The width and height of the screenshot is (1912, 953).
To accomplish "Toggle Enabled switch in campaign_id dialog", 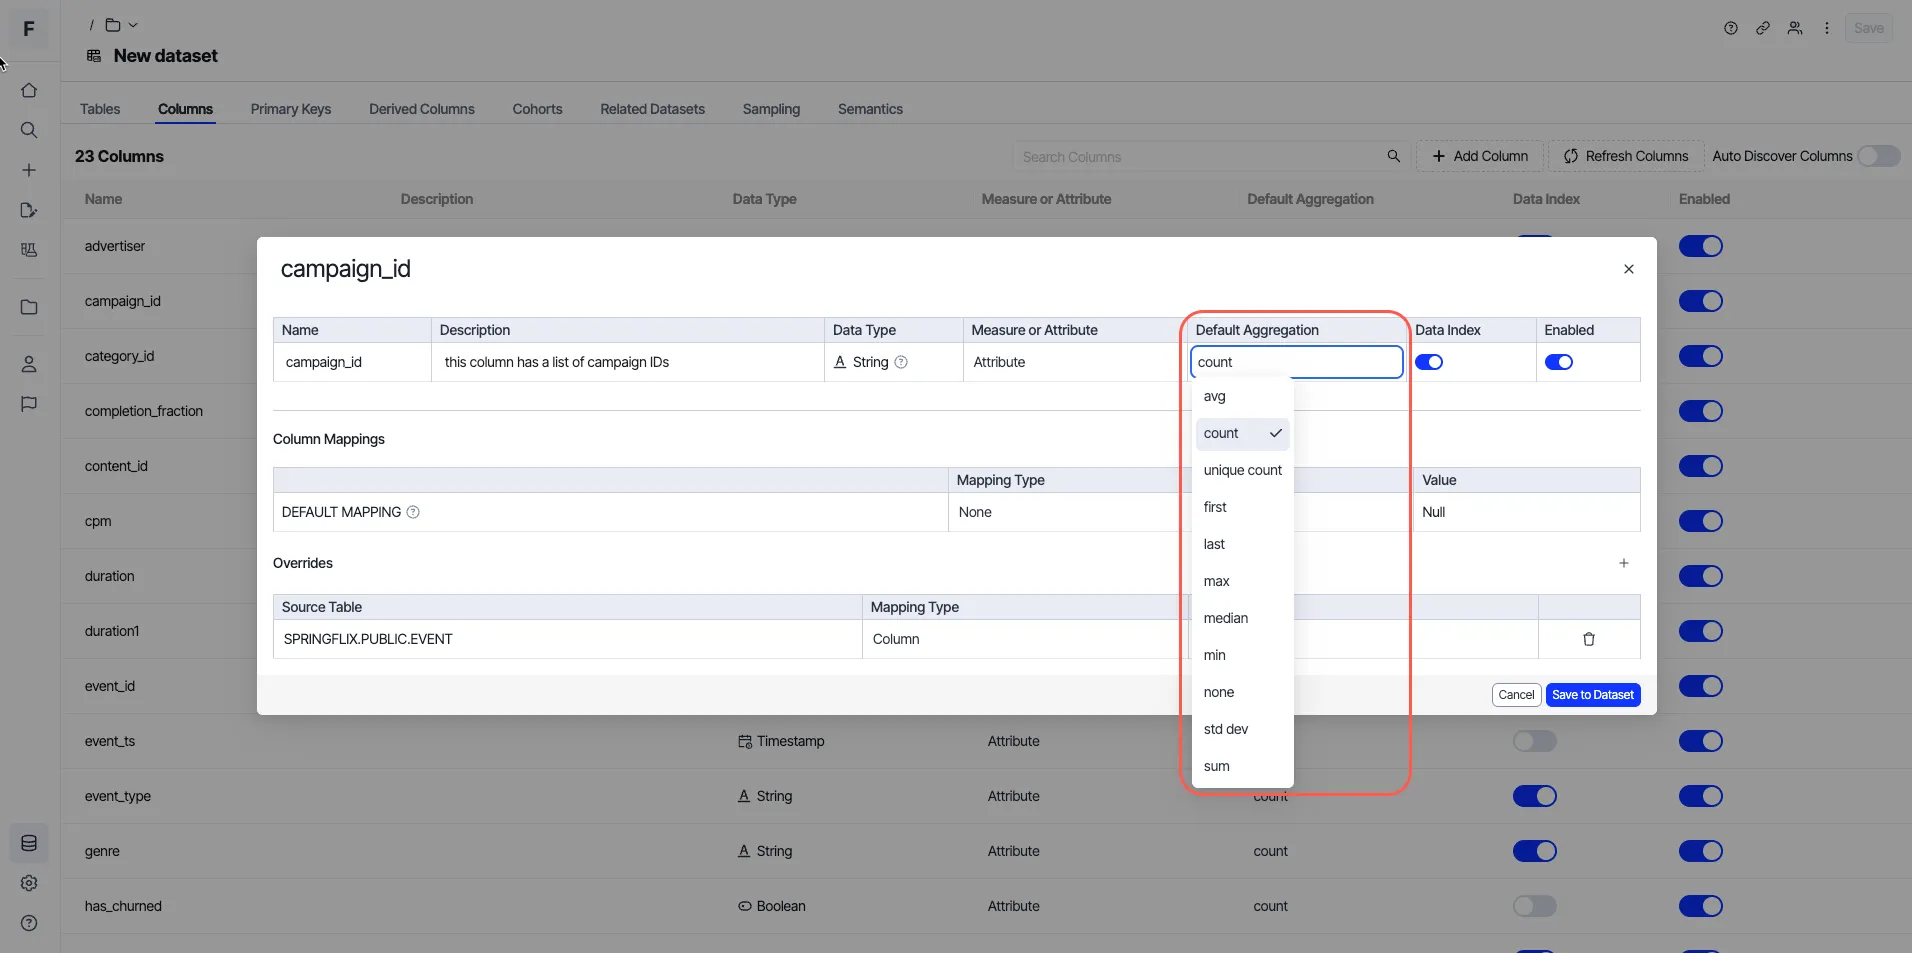I will tap(1559, 362).
